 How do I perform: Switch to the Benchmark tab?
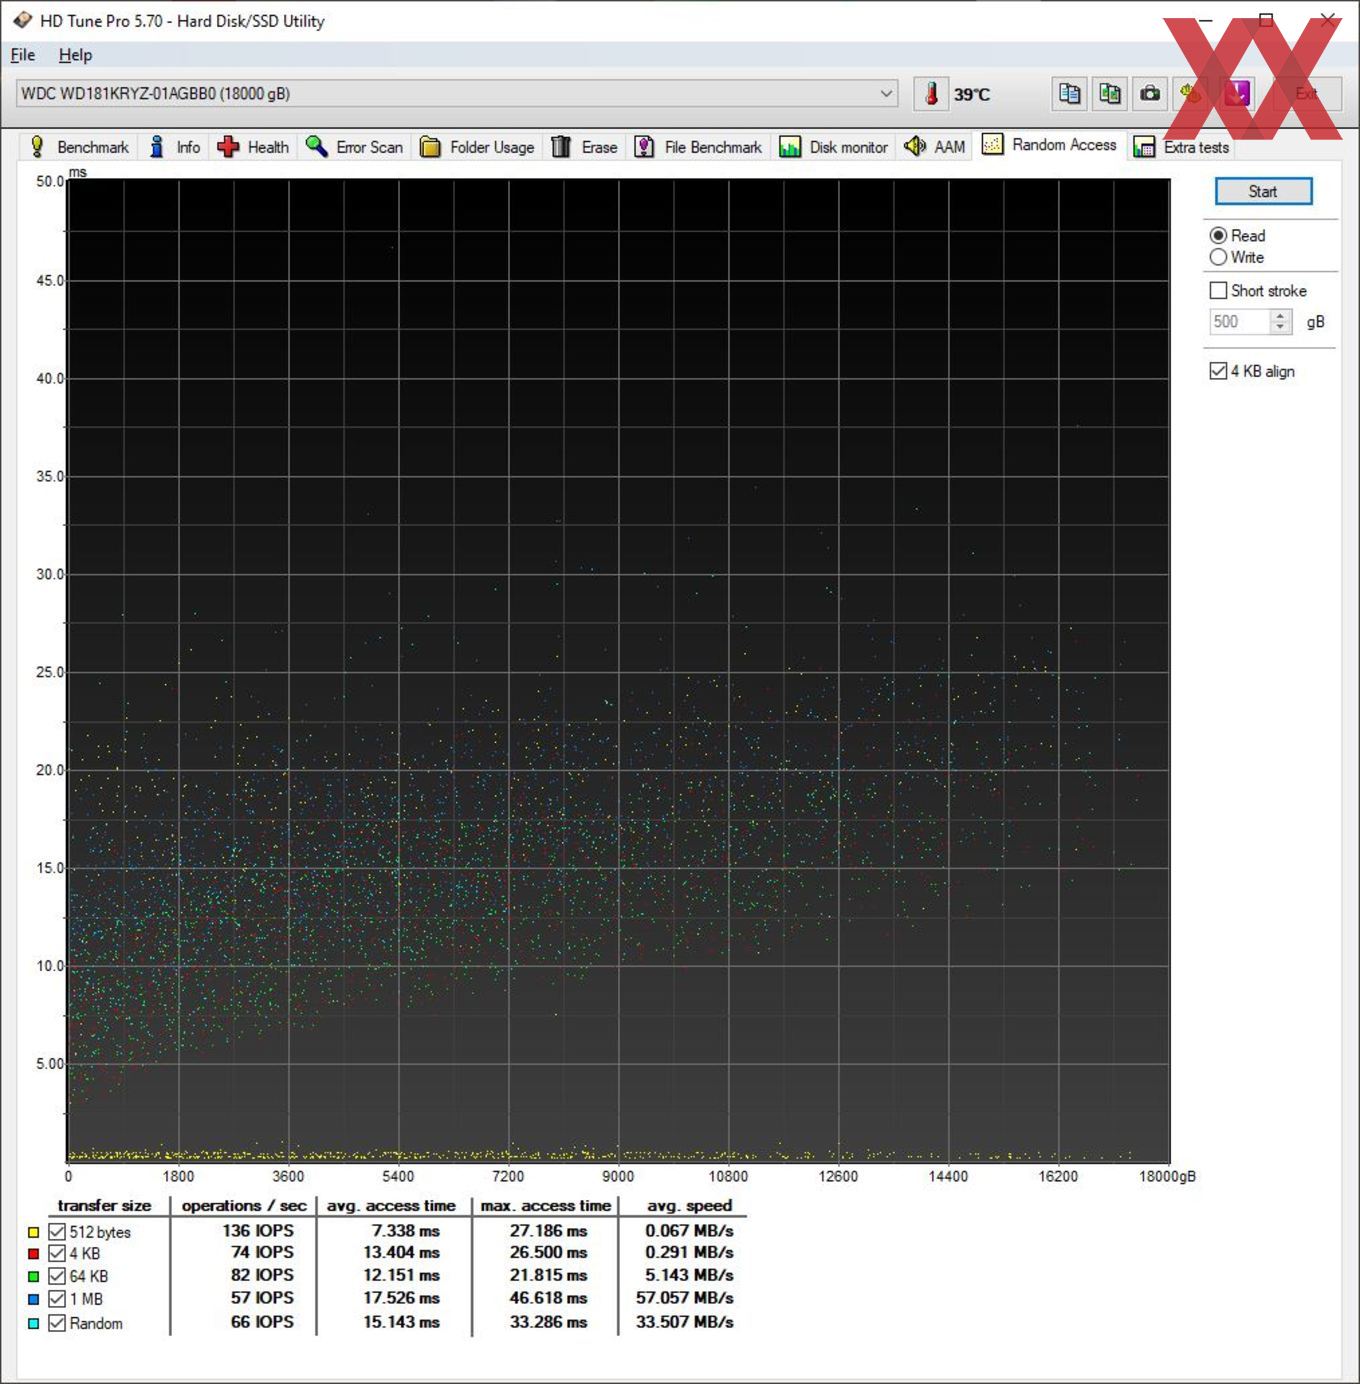[79, 147]
